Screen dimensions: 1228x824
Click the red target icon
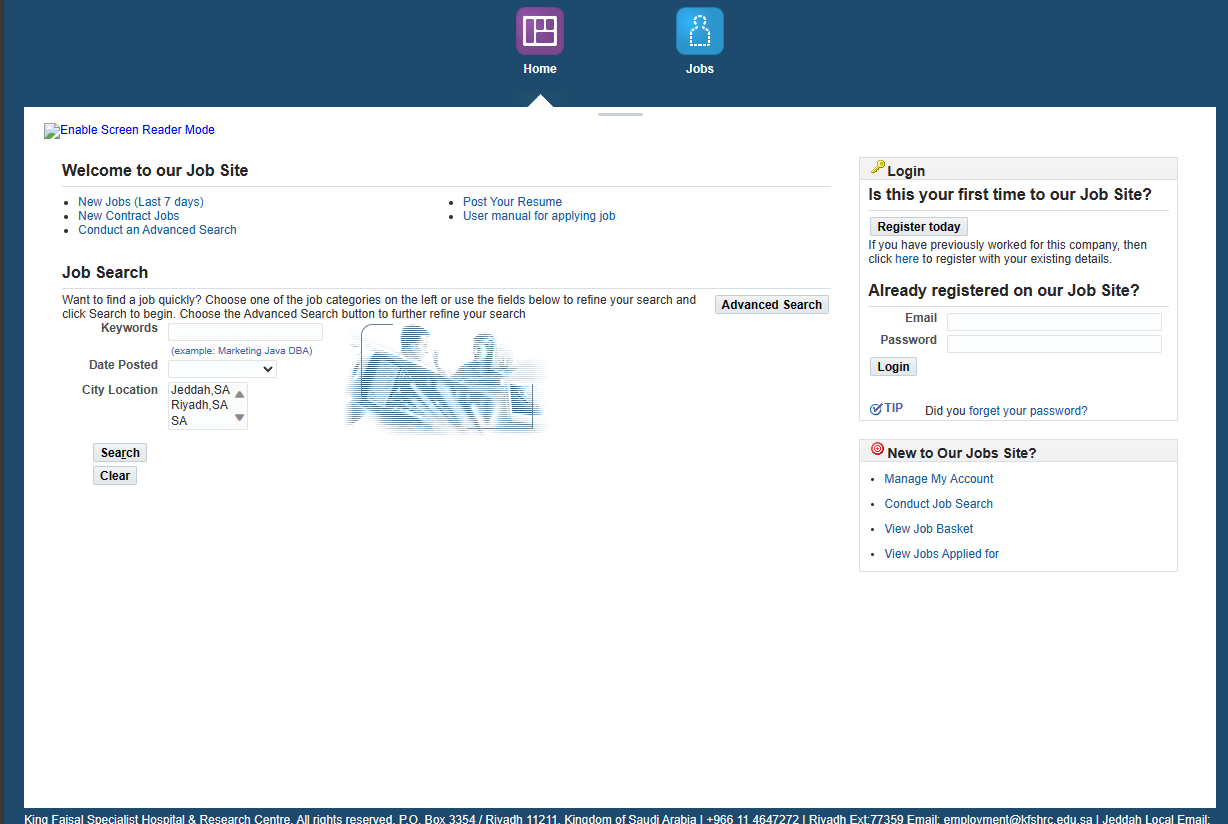pyautogui.click(x=877, y=450)
